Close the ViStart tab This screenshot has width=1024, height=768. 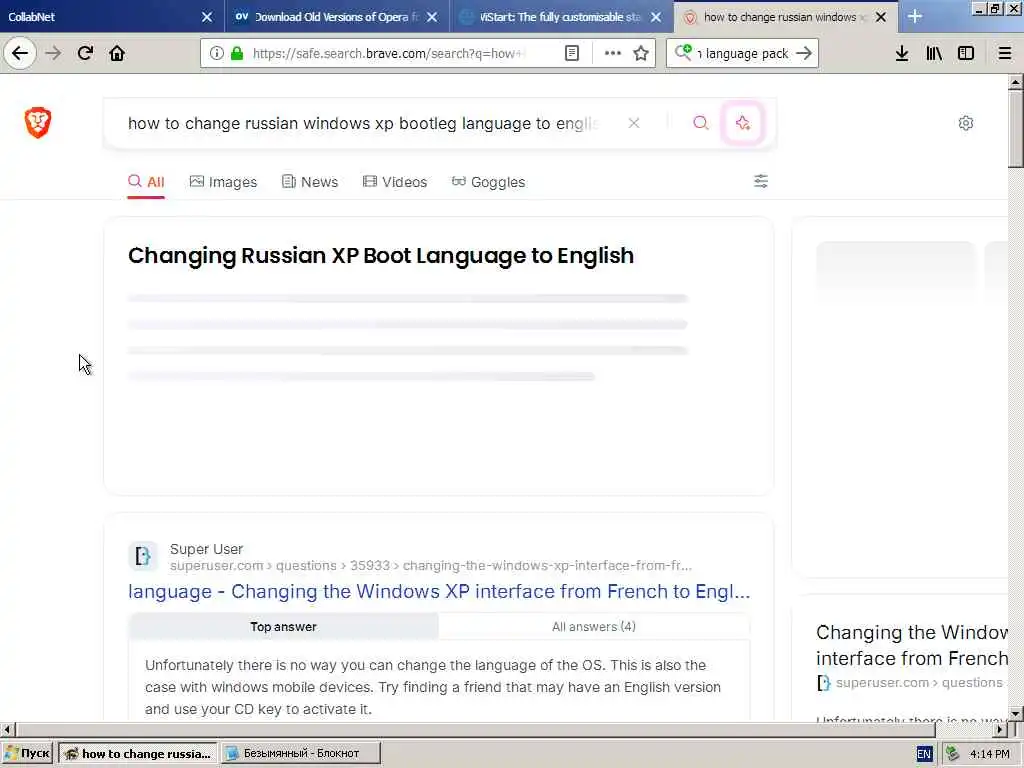coord(656,17)
